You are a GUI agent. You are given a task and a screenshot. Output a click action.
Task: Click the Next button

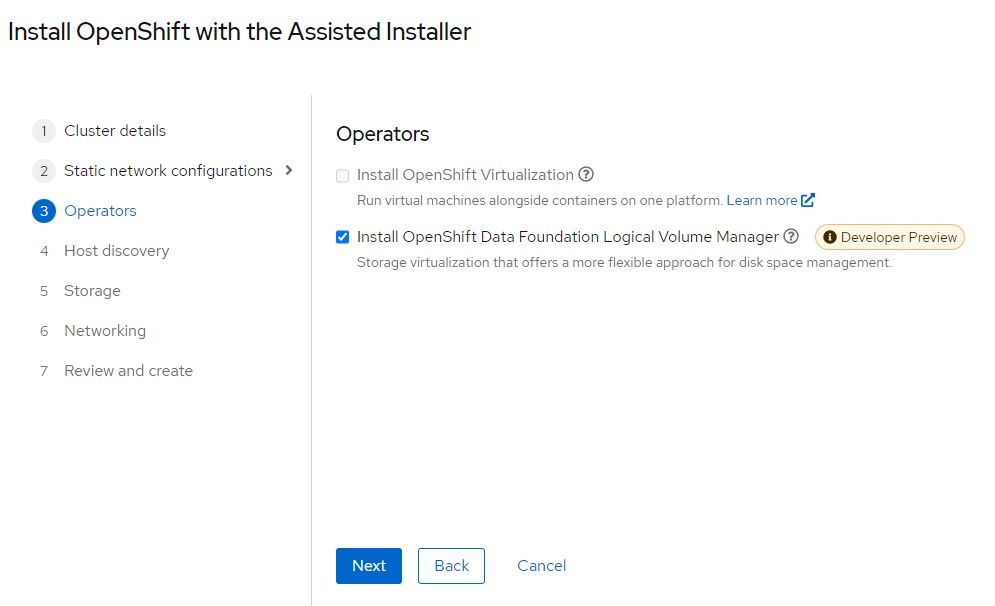369,565
